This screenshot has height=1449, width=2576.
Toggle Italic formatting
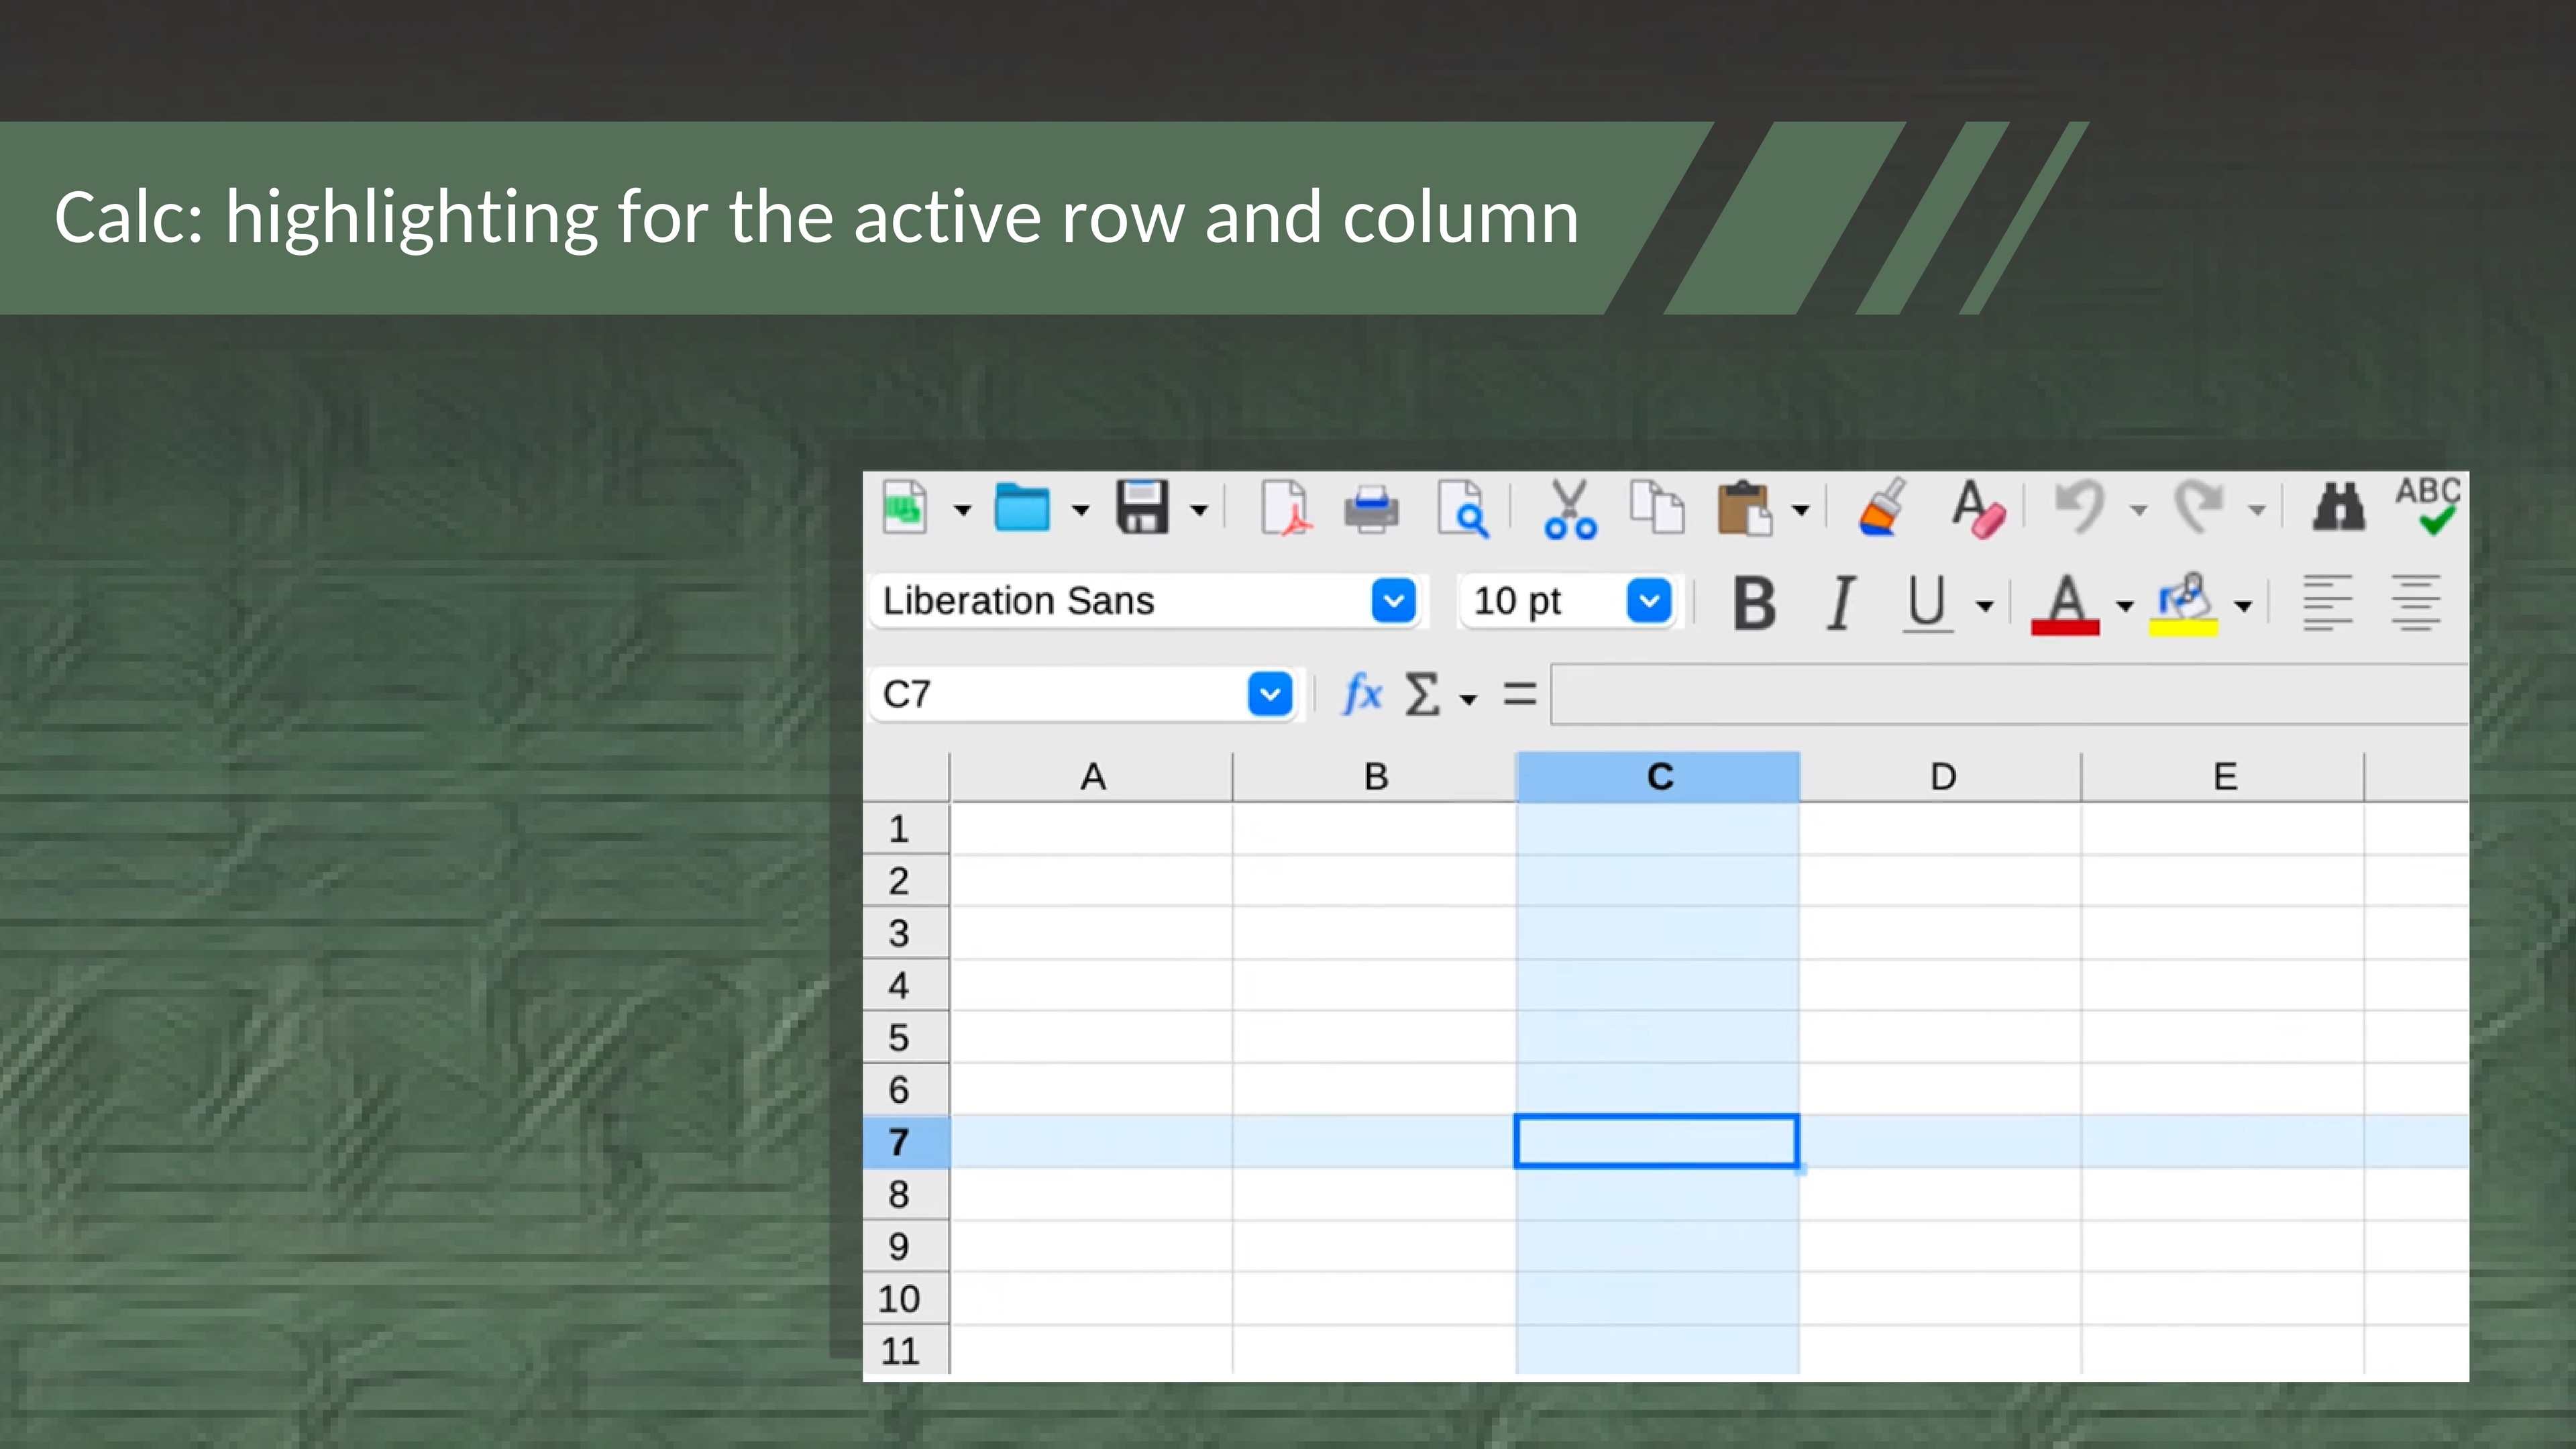point(1840,603)
